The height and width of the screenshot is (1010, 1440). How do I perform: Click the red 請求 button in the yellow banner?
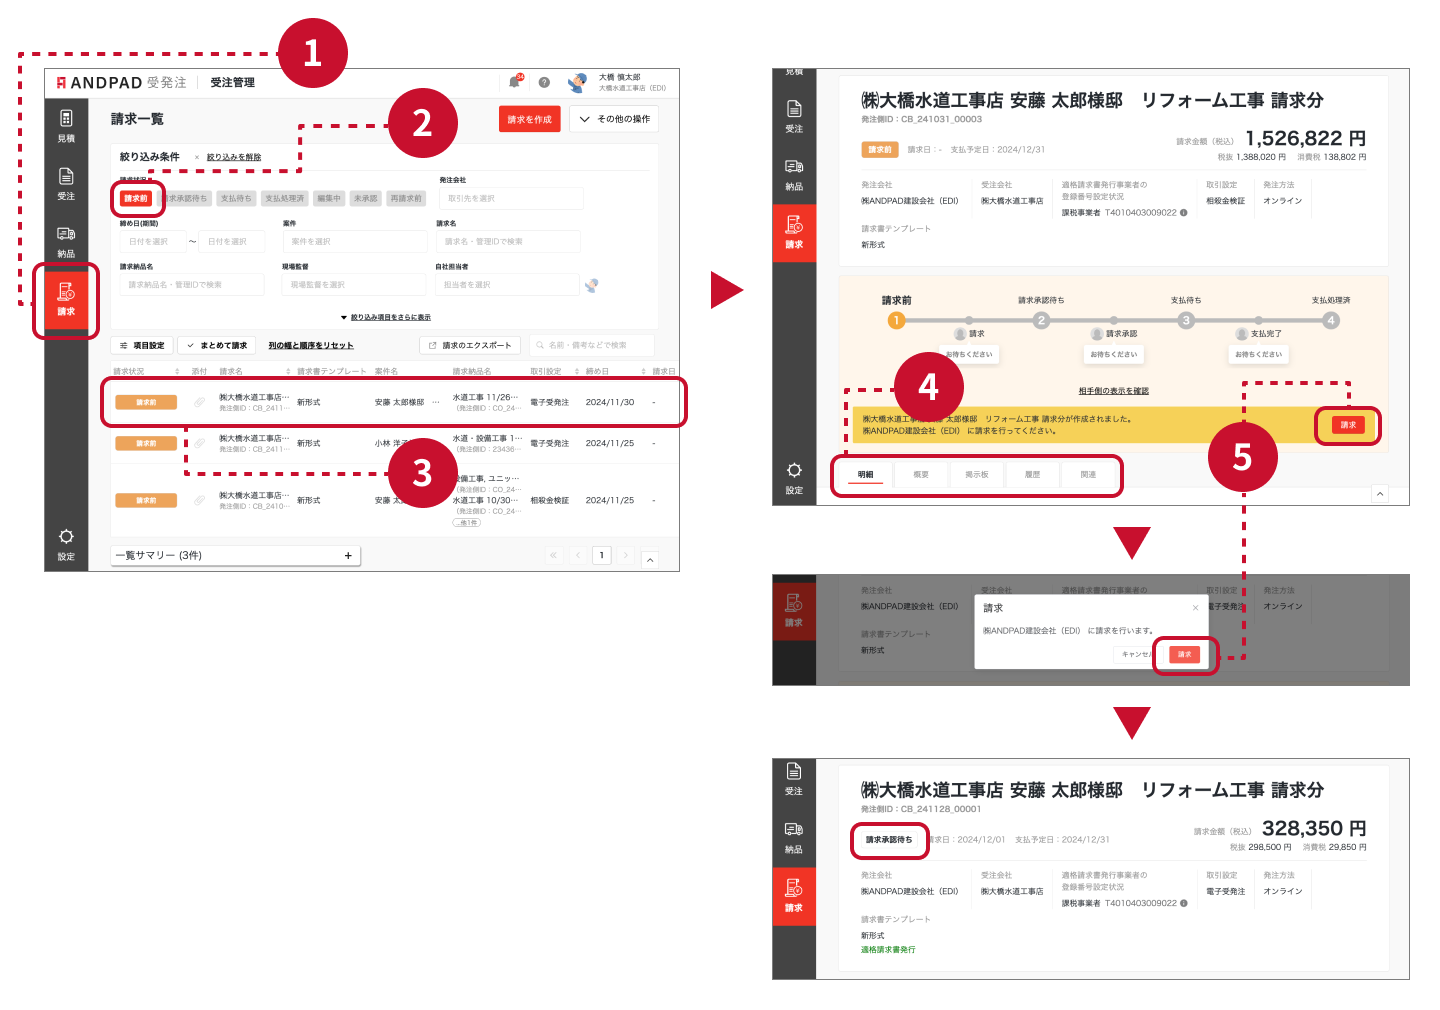coord(1348,425)
